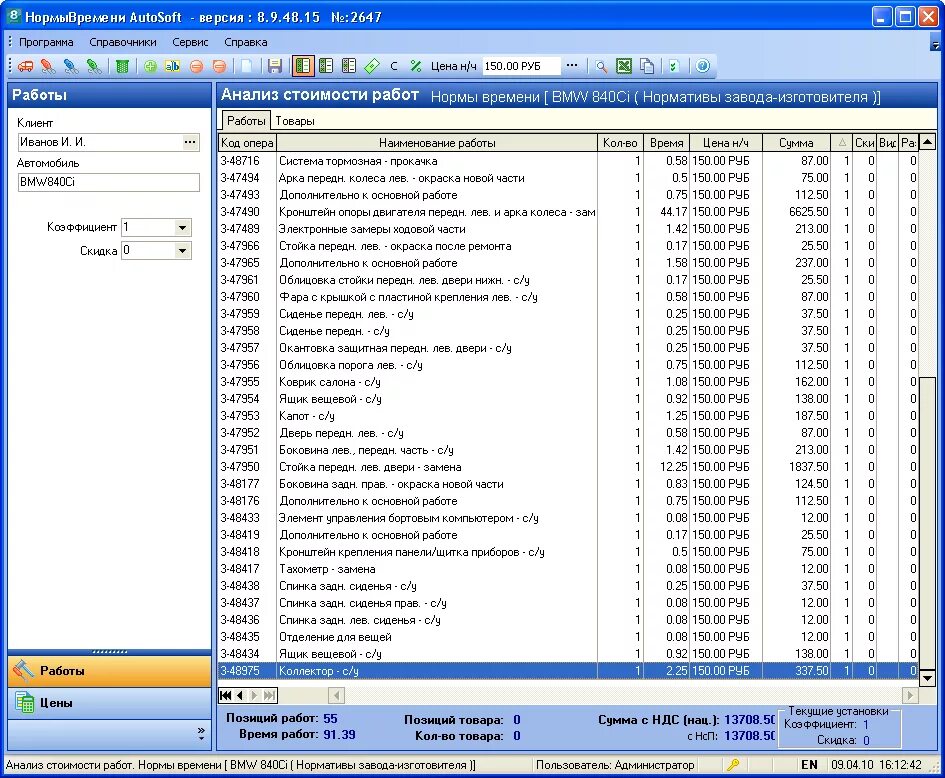Screen dimensions: 945x778
Task: Click the green checklist document icon
Action: click(x=674, y=66)
